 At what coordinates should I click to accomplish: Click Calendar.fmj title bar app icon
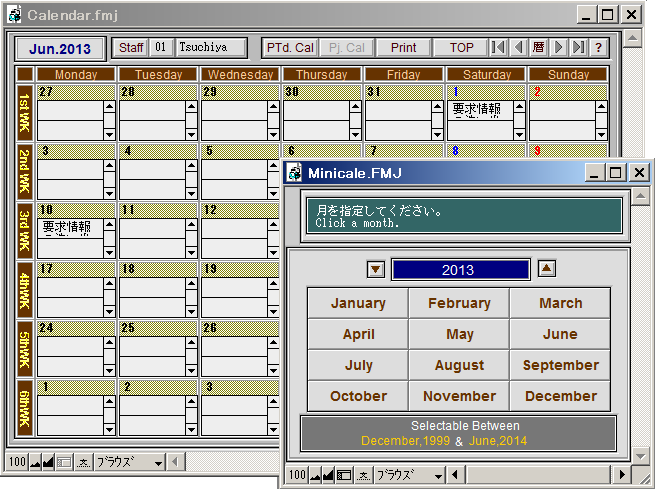(15, 15)
